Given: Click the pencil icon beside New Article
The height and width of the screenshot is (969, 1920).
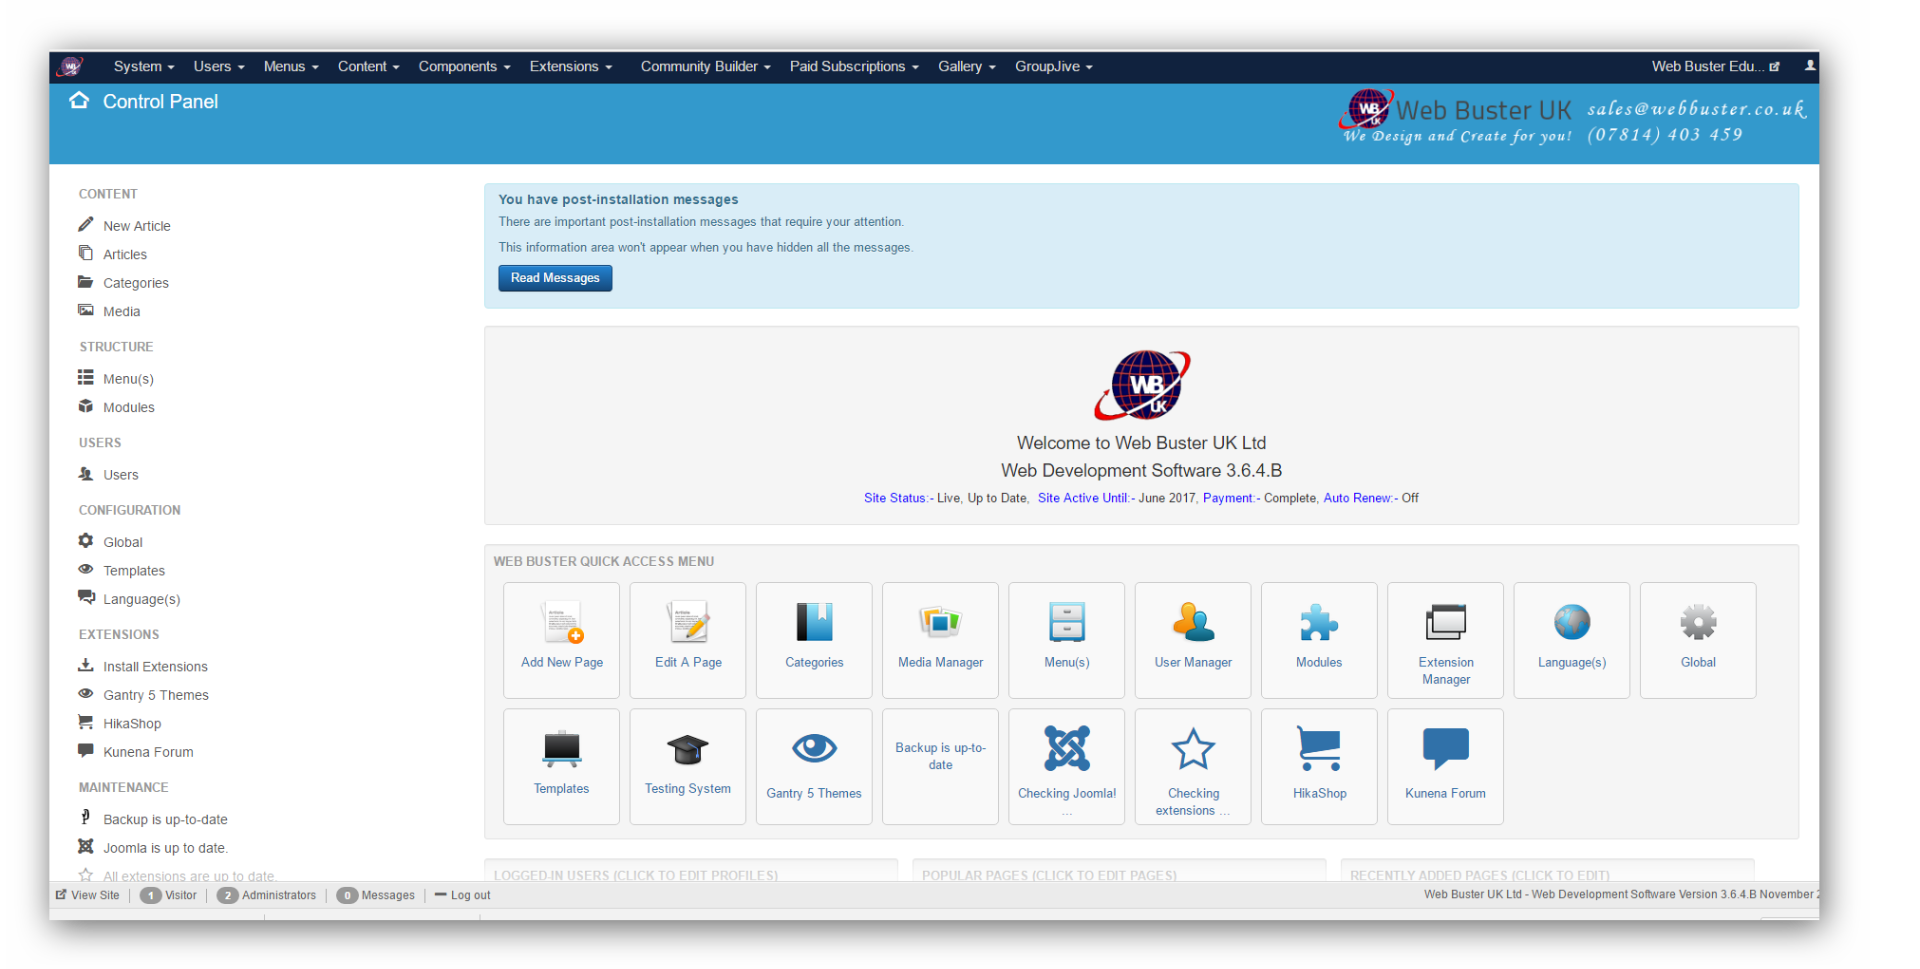Looking at the screenshot, I should click(86, 224).
